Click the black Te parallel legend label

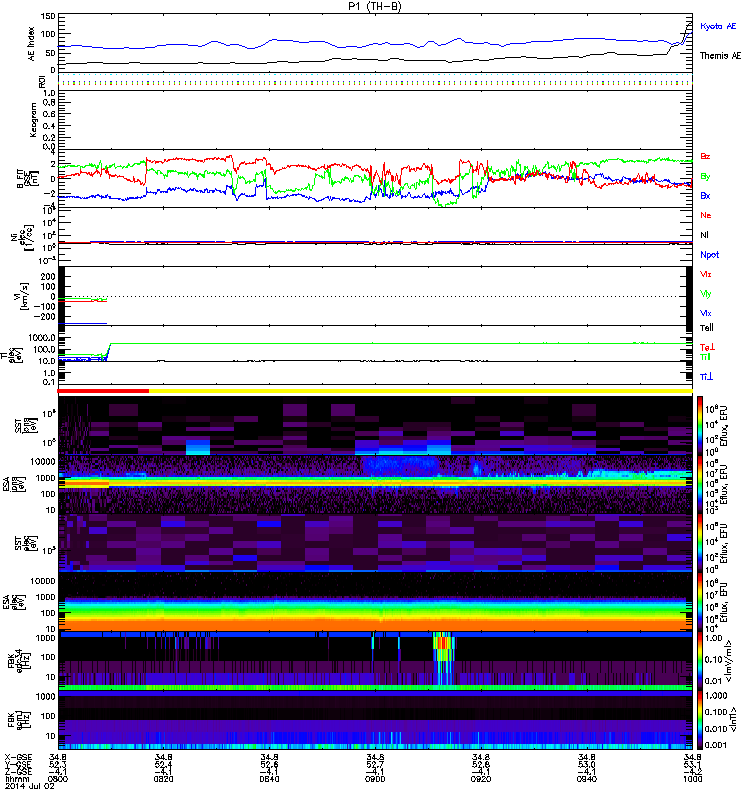point(707,328)
